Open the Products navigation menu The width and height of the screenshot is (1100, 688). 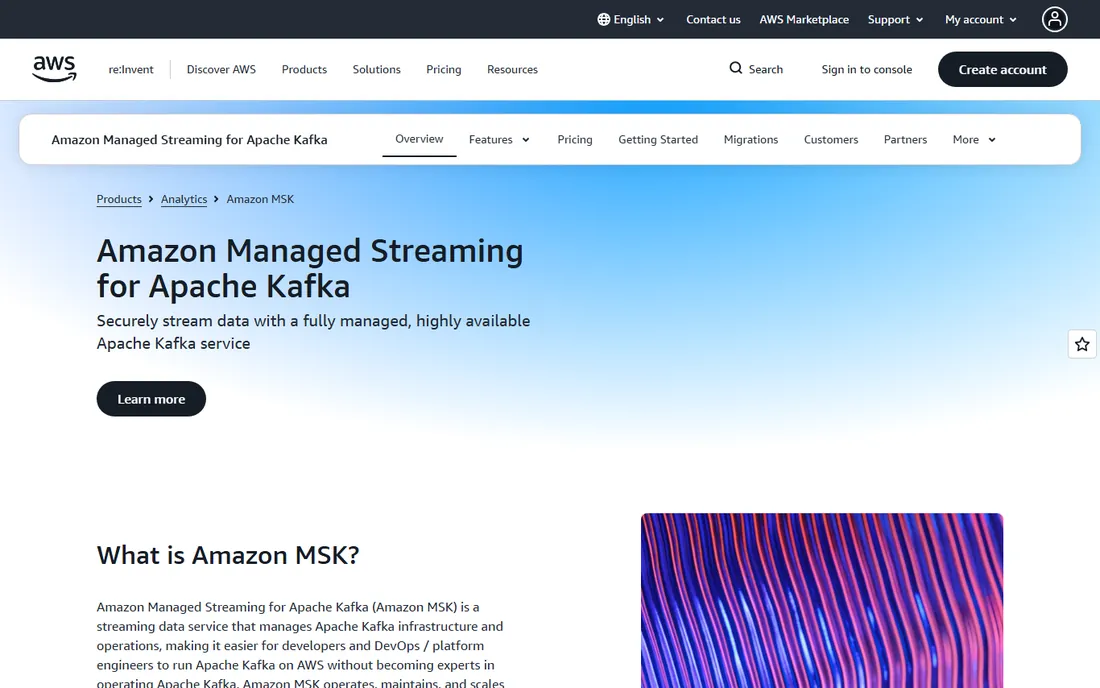[304, 69]
